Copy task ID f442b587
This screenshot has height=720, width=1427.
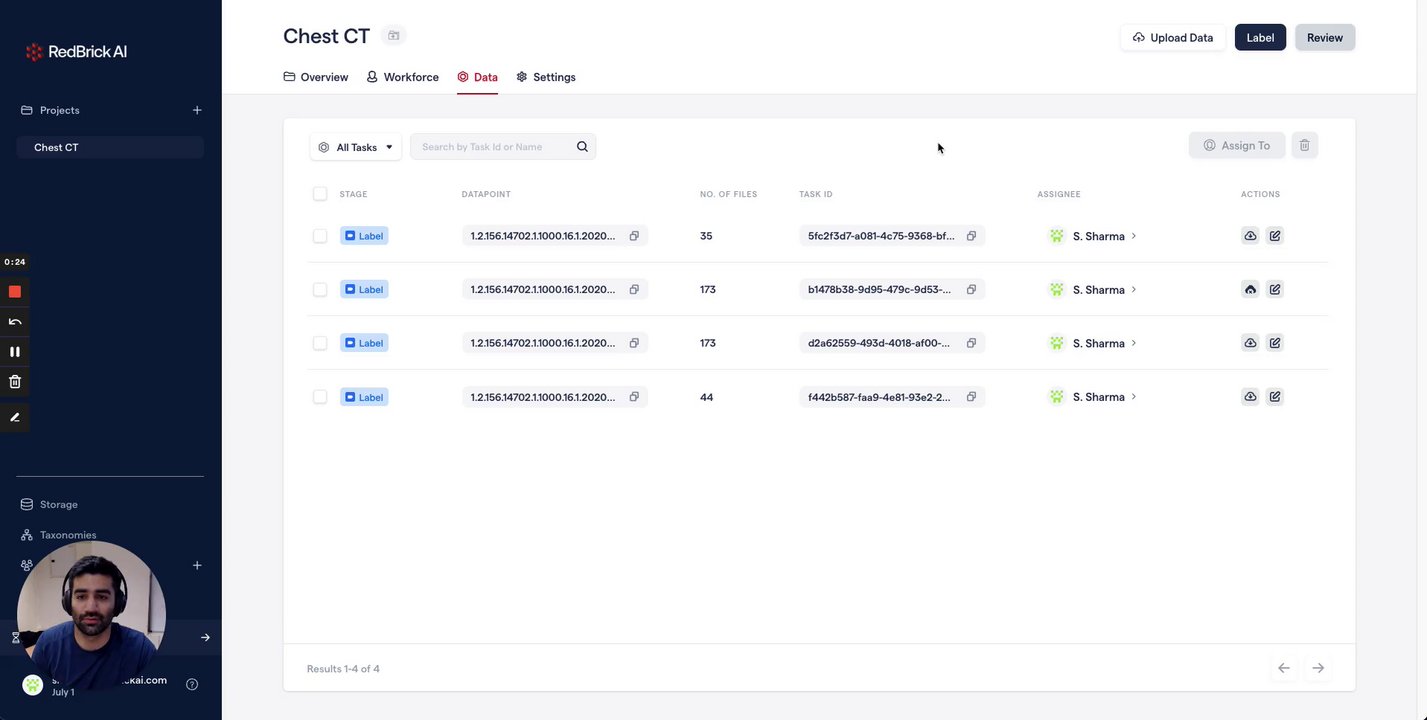click(x=971, y=397)
